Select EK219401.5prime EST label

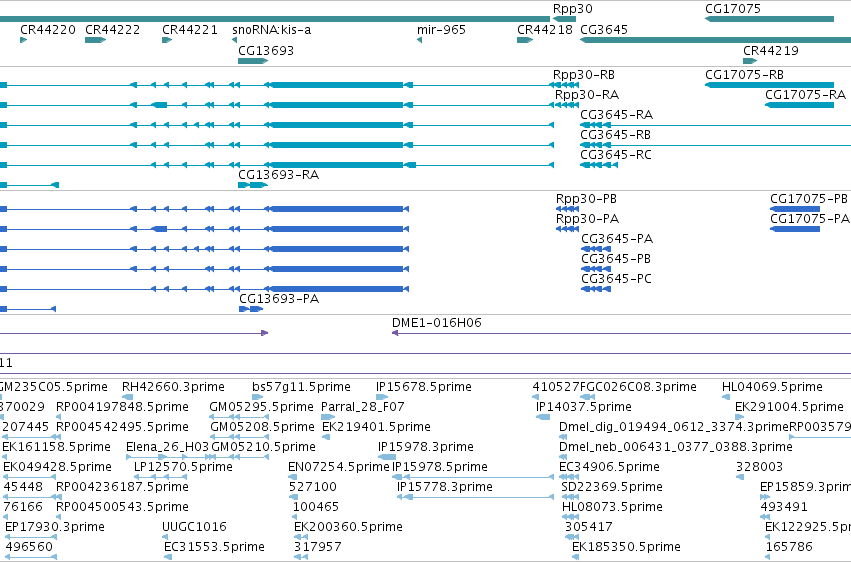coord(376,427)
